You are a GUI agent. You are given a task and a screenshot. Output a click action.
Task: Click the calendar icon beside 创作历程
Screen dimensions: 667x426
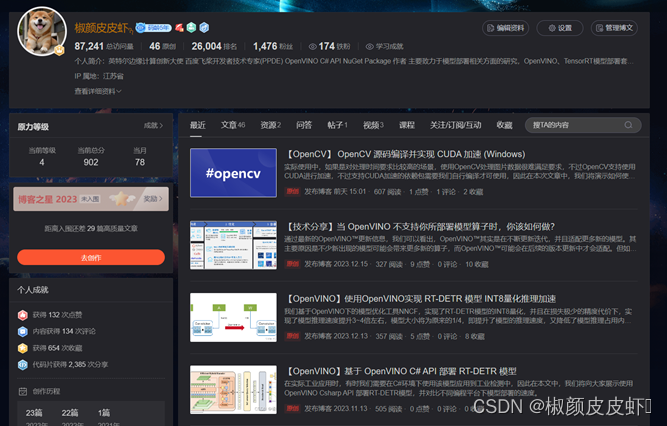pos(23,391)
